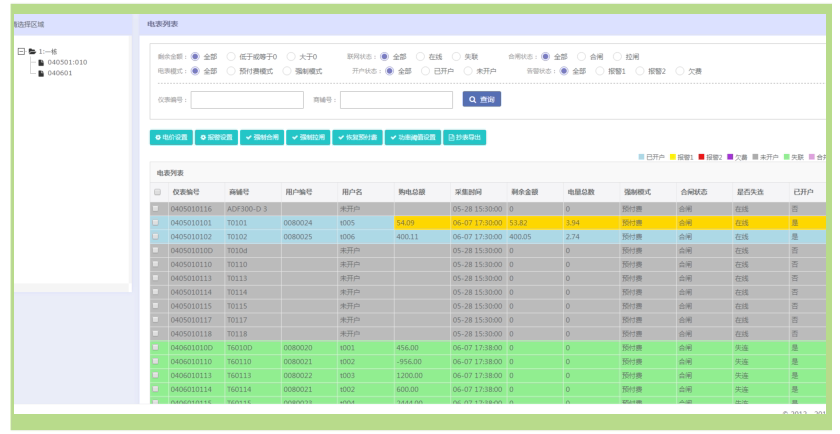Click 恢复预付费 checkmark button
Viewport: 840px width, 434px height.
[x=357, y=138]
